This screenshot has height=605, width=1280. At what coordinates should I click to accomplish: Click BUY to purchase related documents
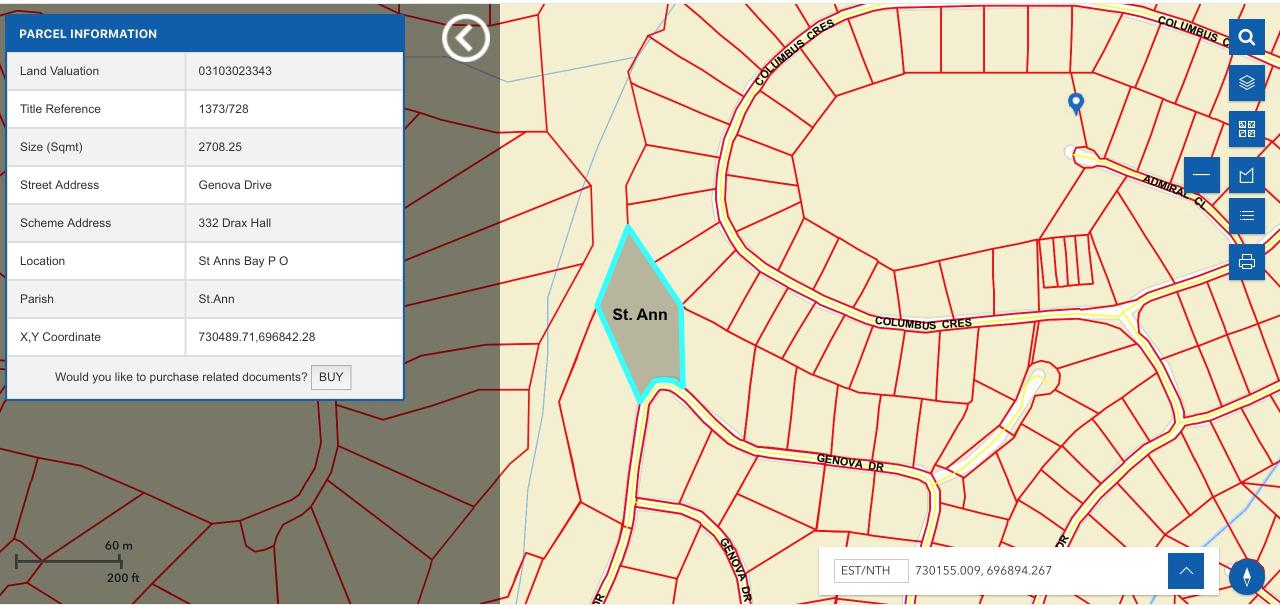pos(331,377)
